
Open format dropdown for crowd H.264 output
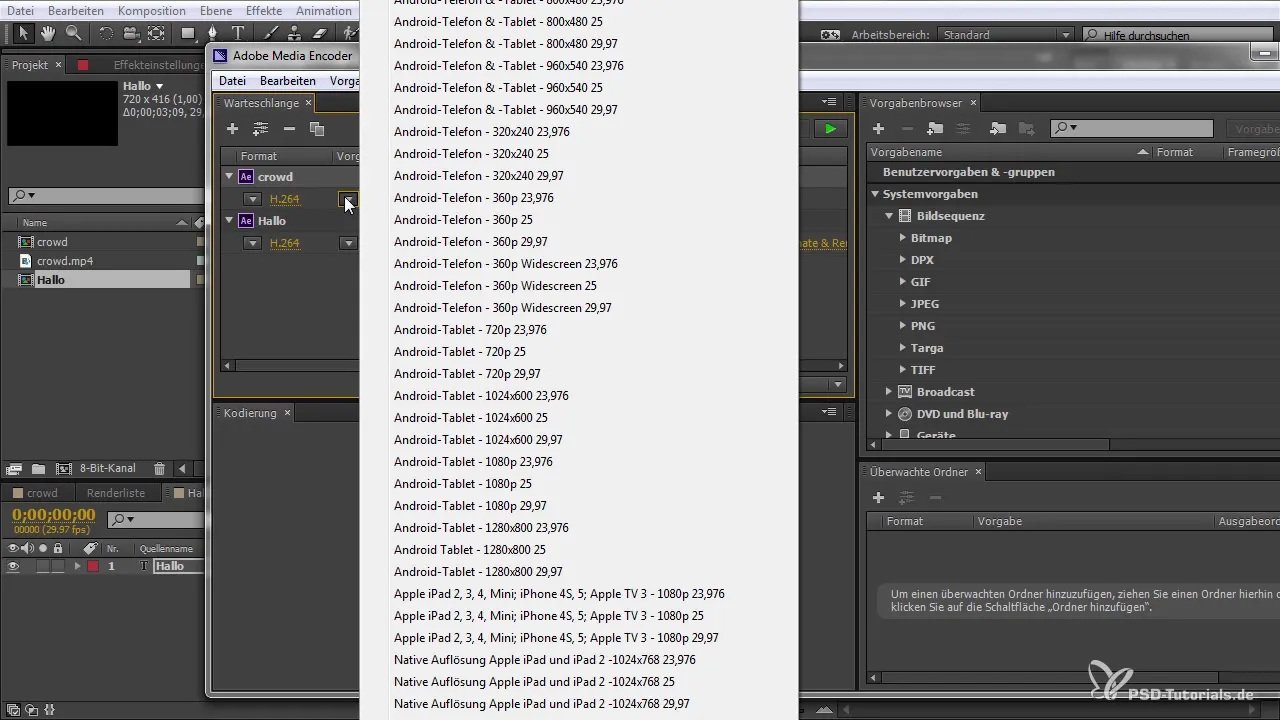(x=253, y=199)
